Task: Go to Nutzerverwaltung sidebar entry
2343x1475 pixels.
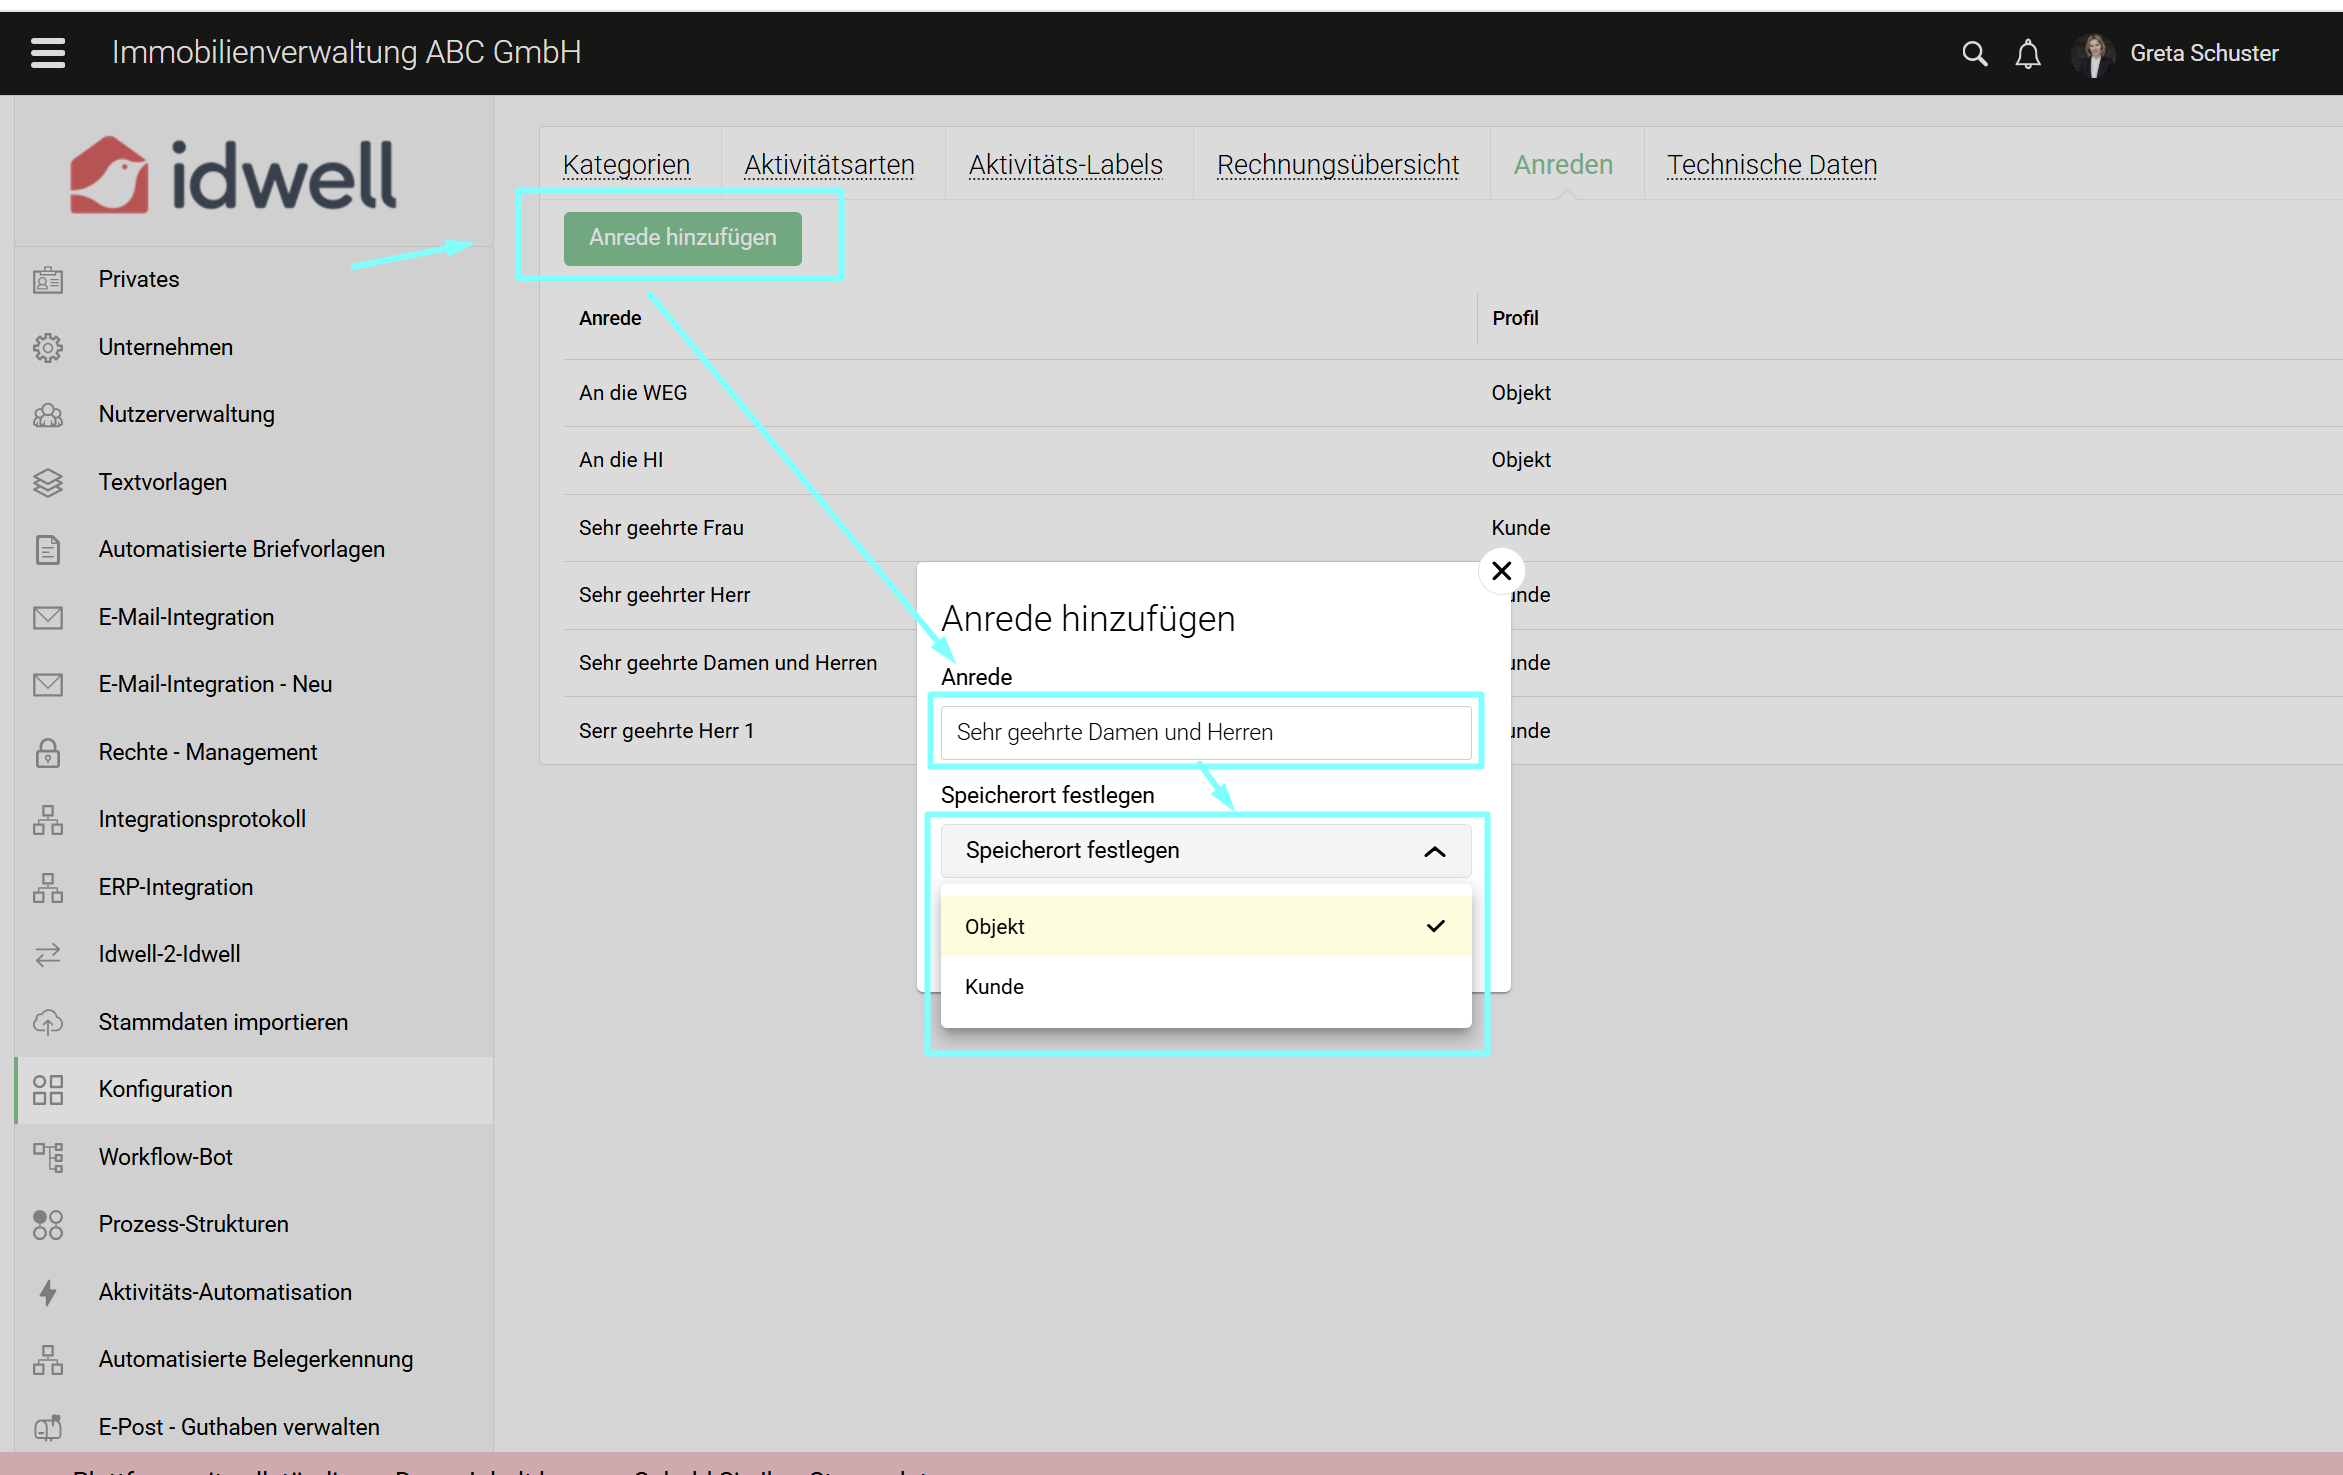Action: (186, 414)
